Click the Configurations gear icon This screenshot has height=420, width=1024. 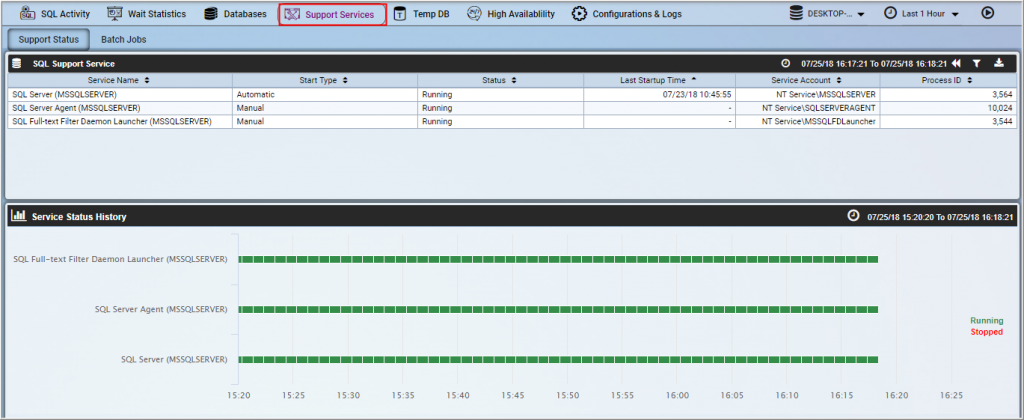[579, 14]
